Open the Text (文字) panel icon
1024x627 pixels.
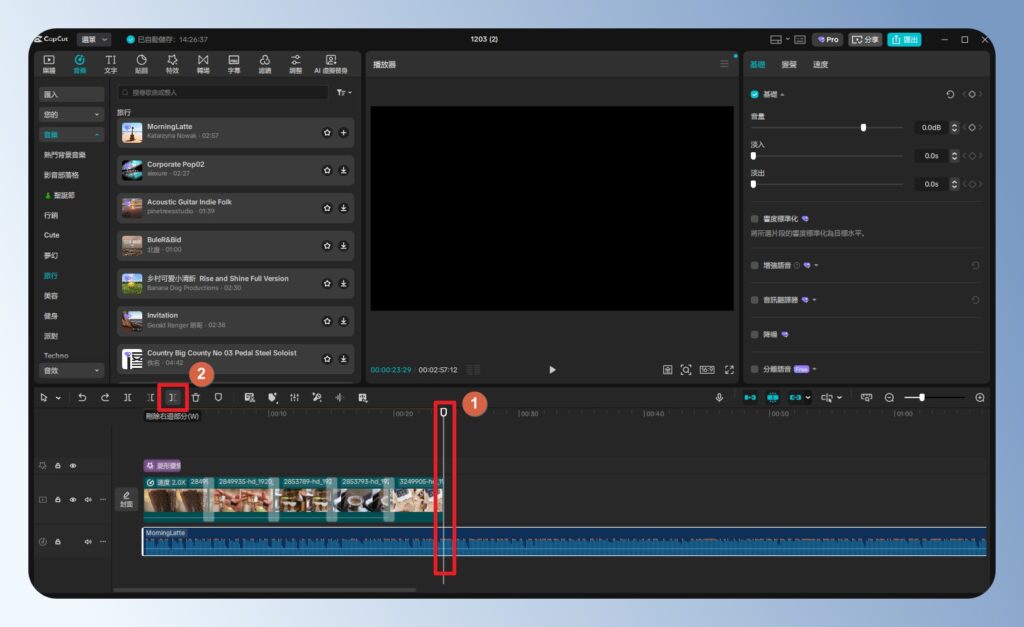pyautogui.click(x=111, y=64)
